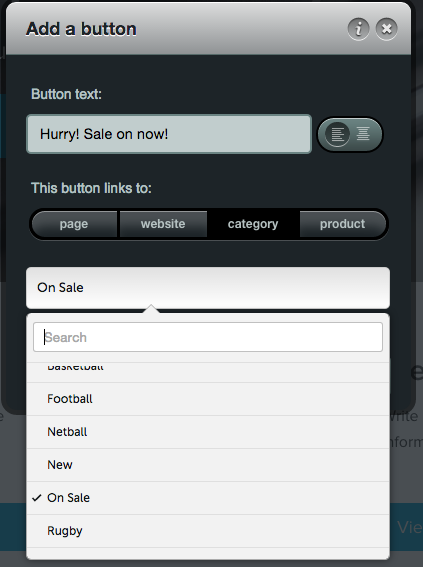Choose Football from category list
The height and width of the screenshot is (567, 423).
pos(208,399)
